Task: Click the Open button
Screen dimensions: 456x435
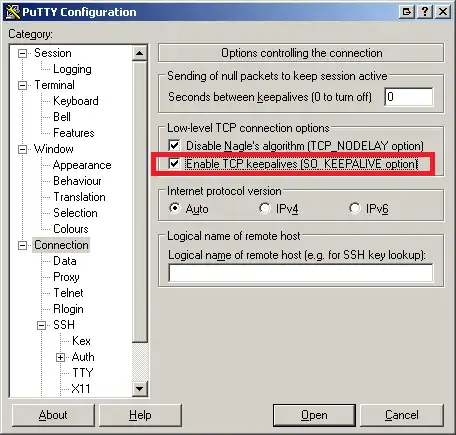Action: pos(314,415)
